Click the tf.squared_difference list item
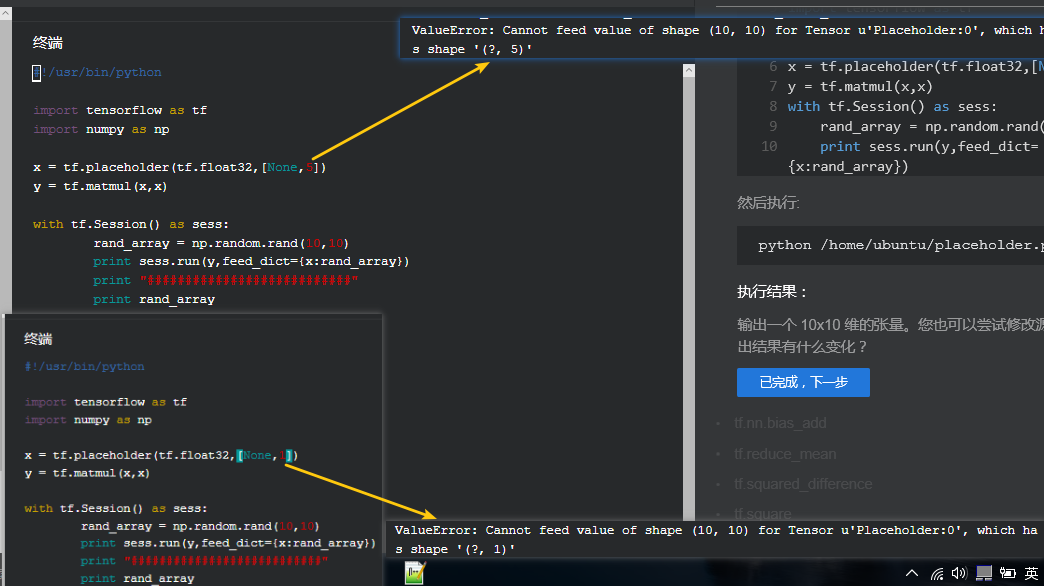This screenshot has width=1044, height=586. click(803, 484)
